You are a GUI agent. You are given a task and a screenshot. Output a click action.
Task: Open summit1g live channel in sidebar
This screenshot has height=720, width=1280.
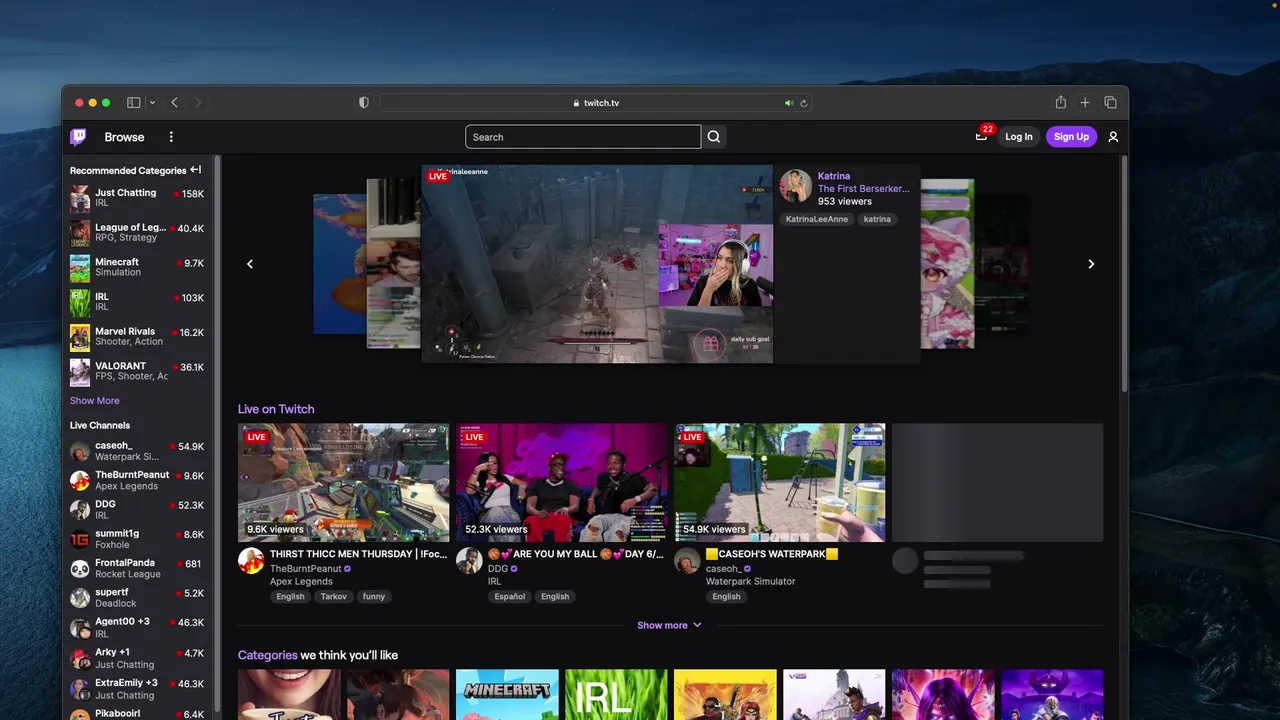click(x=137, y=539)
